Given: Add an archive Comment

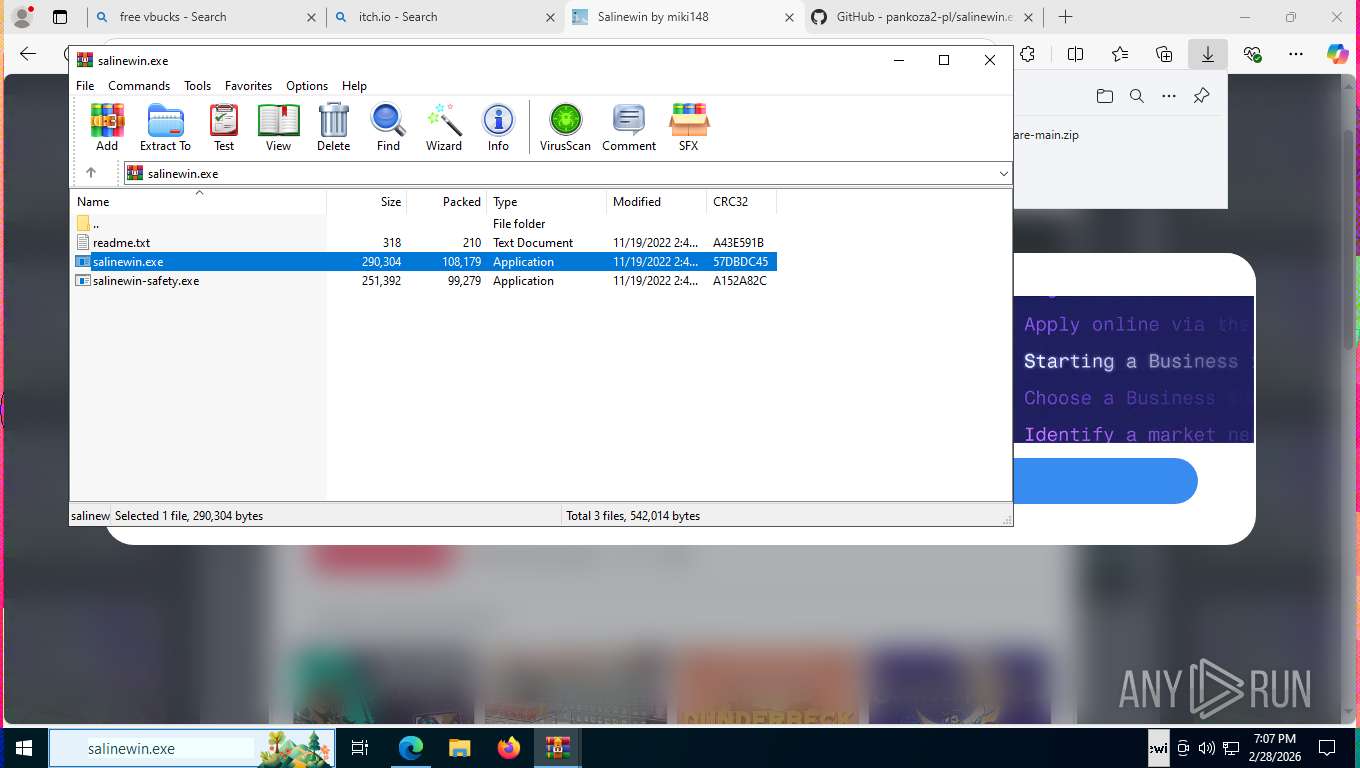Looking at the screenshot, I should [629, 127].
